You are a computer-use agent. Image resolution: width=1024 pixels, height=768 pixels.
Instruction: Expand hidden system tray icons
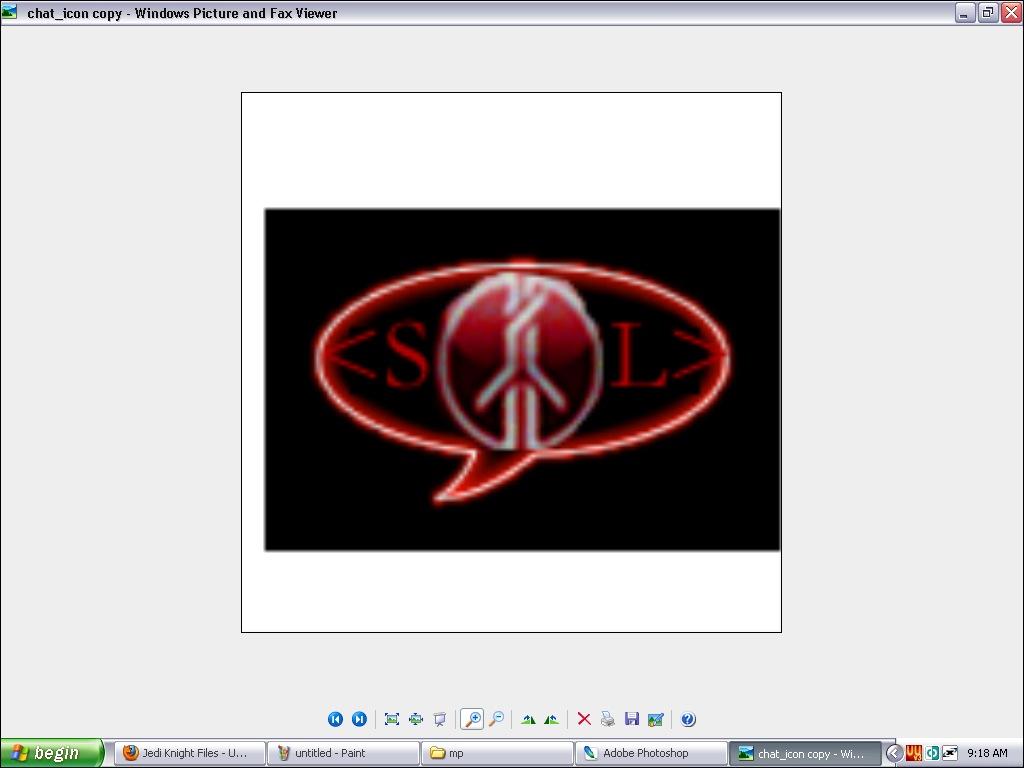894,753
